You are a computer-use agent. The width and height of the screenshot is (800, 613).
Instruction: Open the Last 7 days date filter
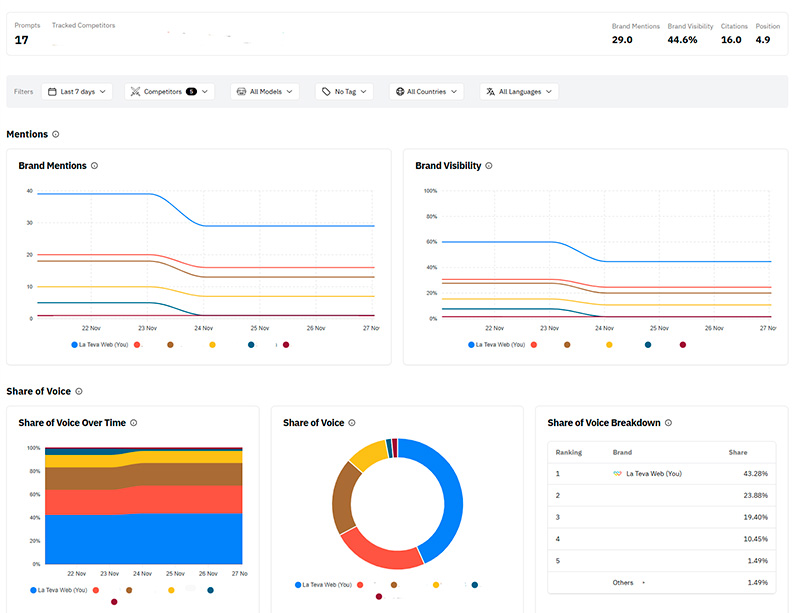coord(77,91)
